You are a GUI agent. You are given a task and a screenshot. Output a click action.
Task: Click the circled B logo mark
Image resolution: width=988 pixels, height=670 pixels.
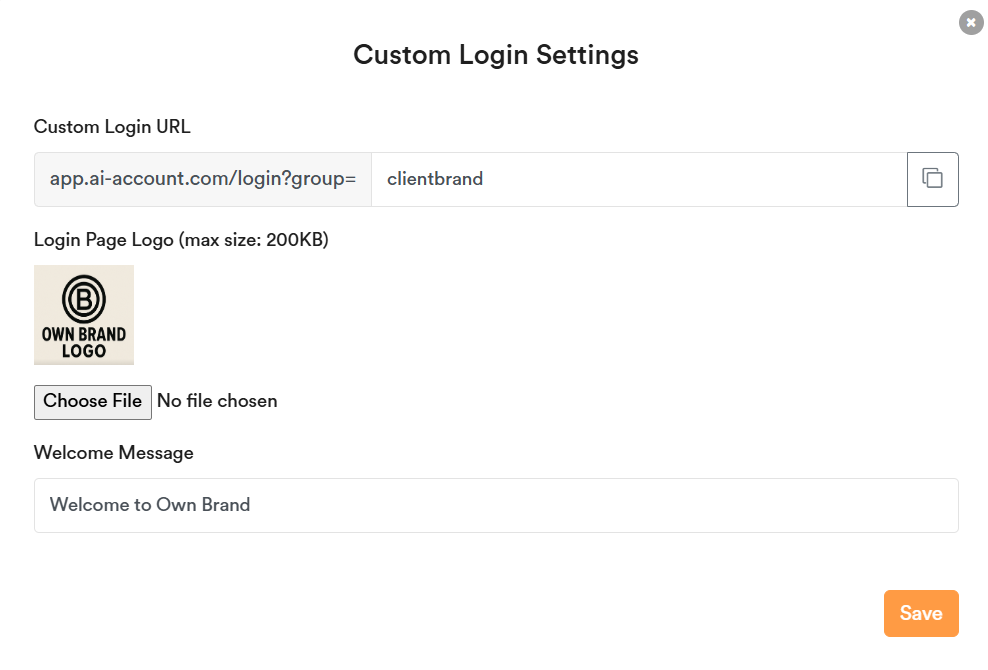[84, 296]
